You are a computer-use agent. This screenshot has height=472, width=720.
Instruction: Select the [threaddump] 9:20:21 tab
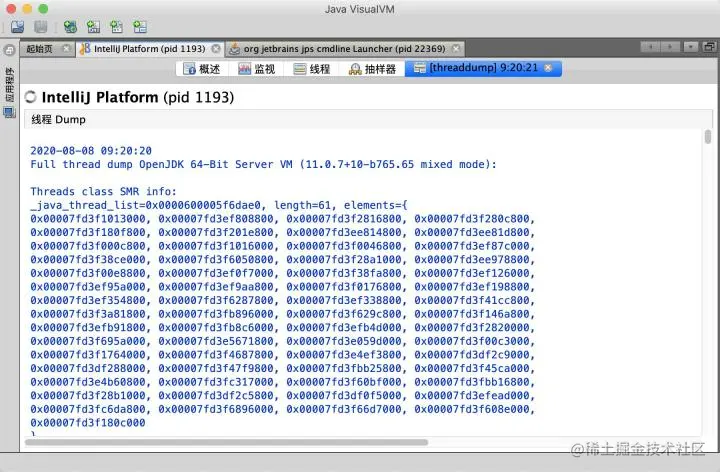click(484, 68)
